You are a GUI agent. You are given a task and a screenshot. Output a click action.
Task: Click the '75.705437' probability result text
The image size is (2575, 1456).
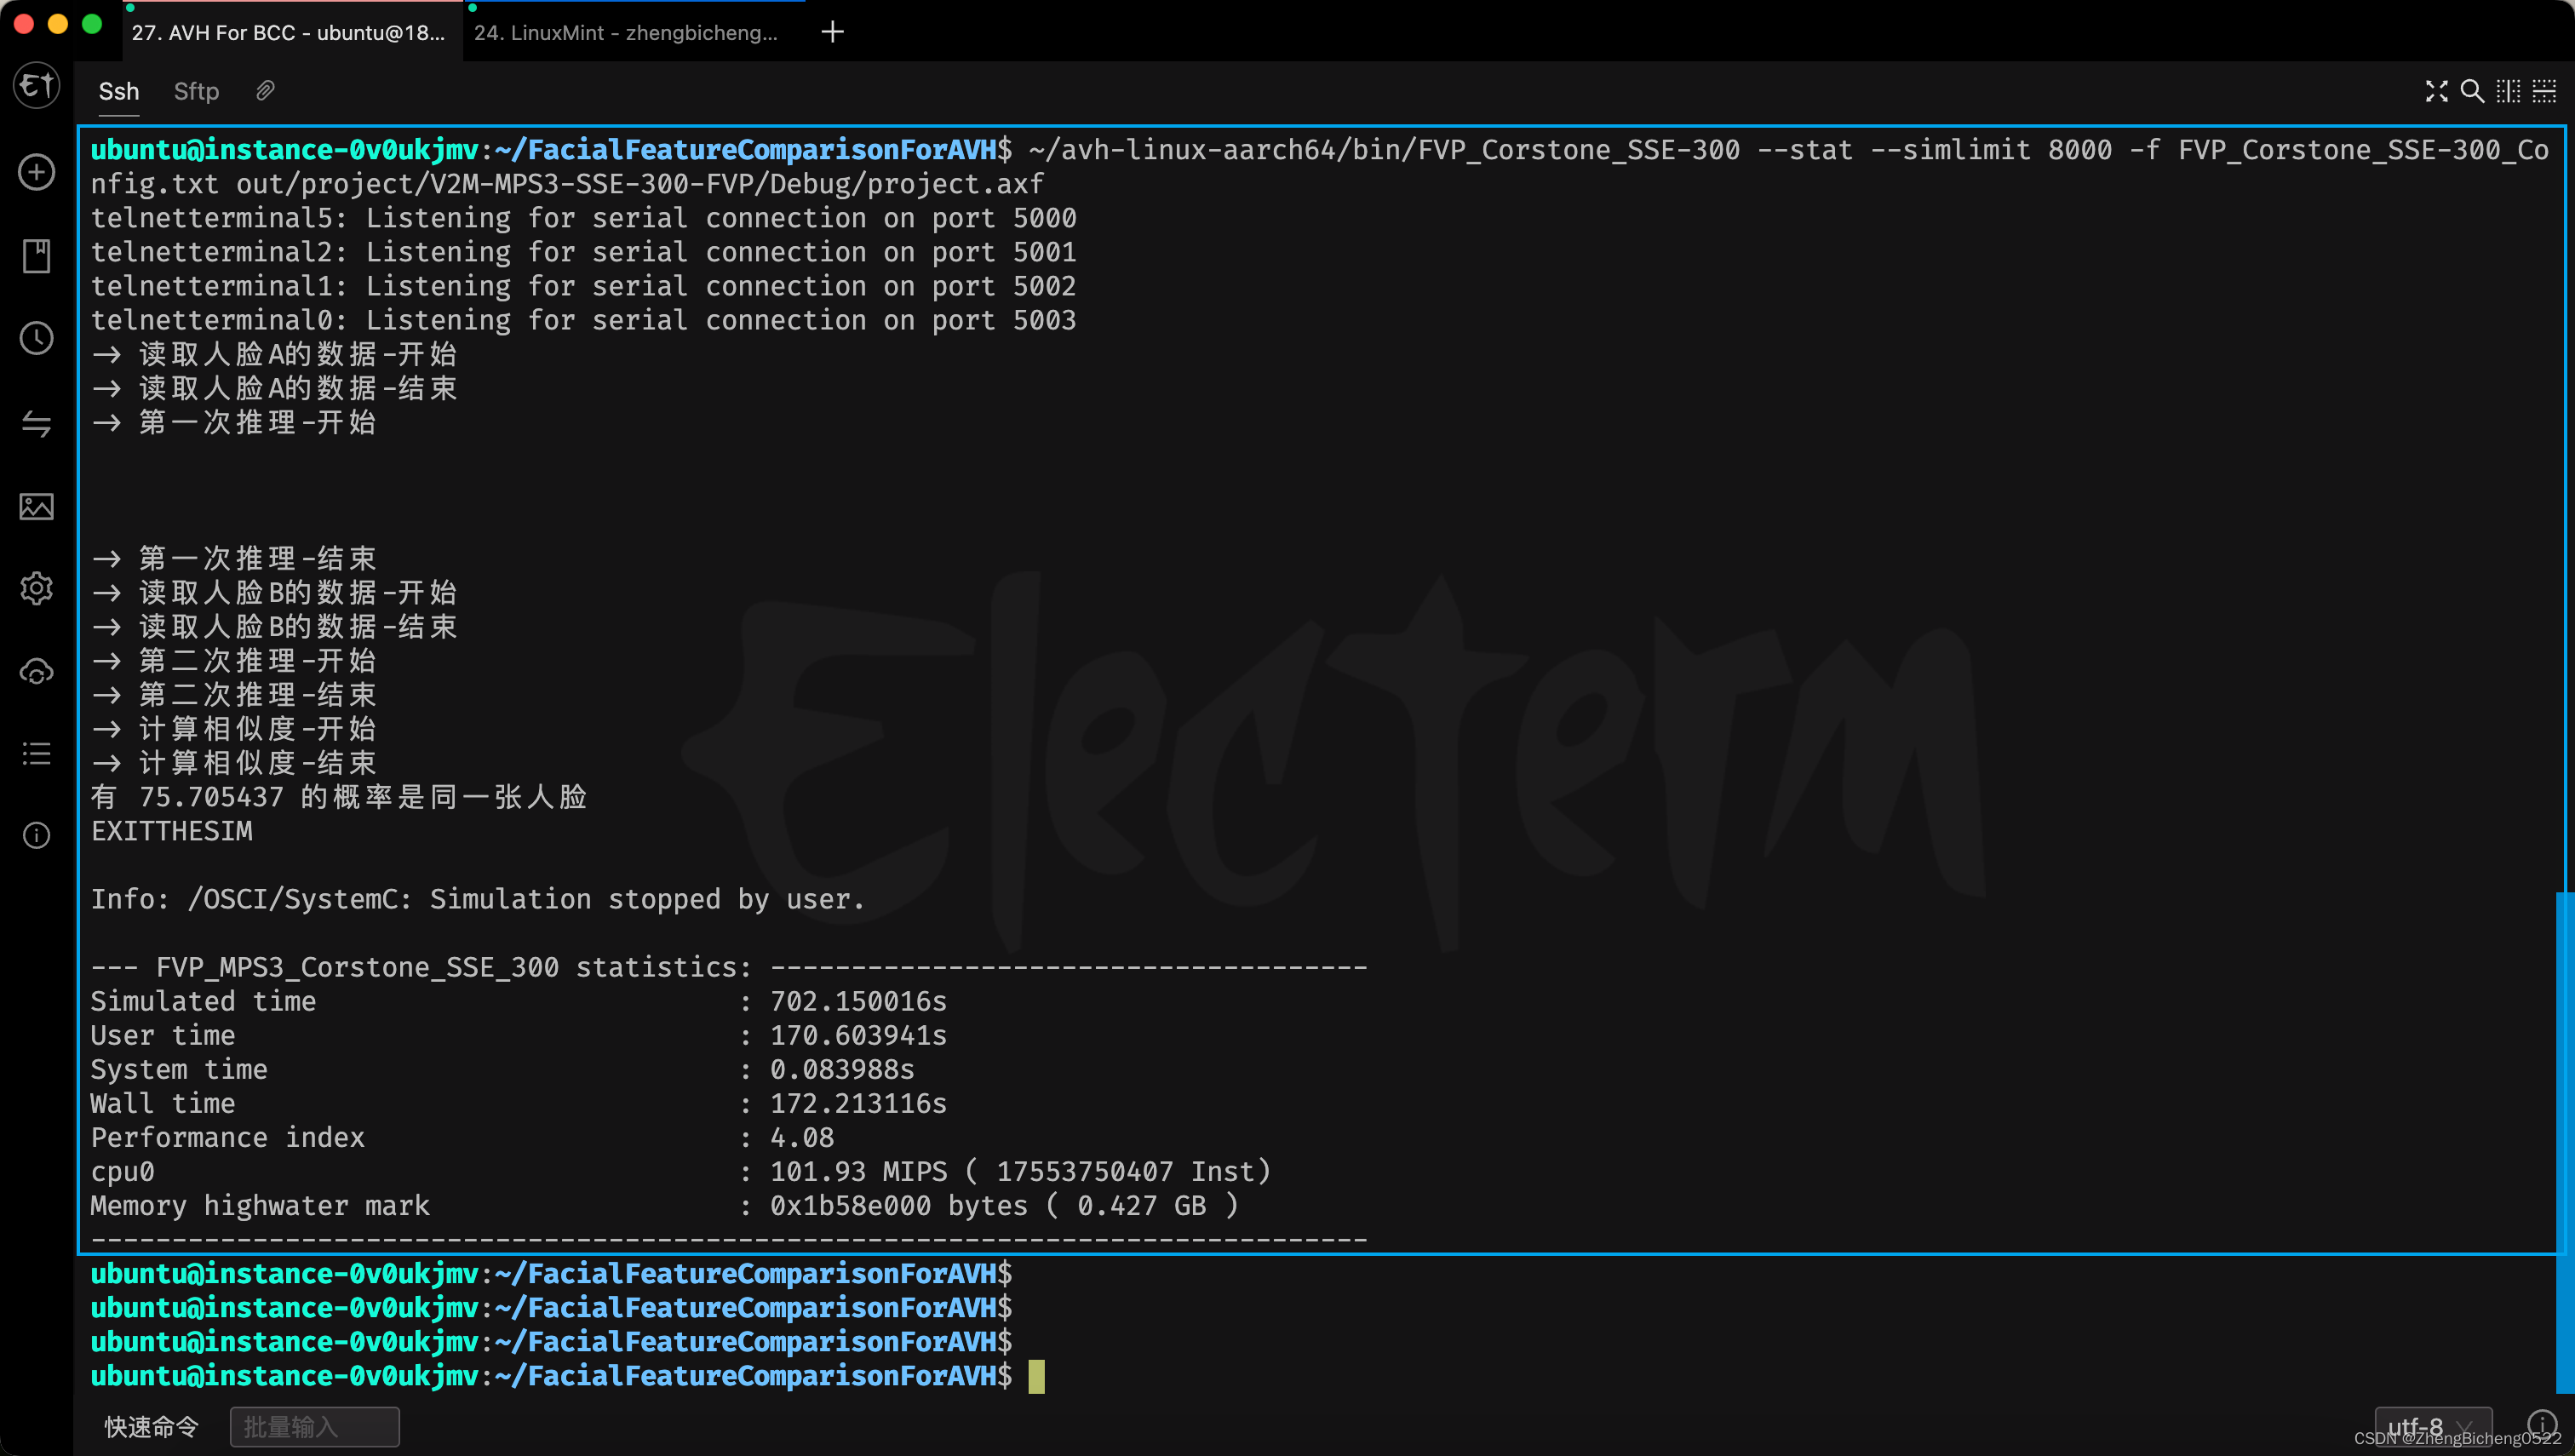coord(212,797)
